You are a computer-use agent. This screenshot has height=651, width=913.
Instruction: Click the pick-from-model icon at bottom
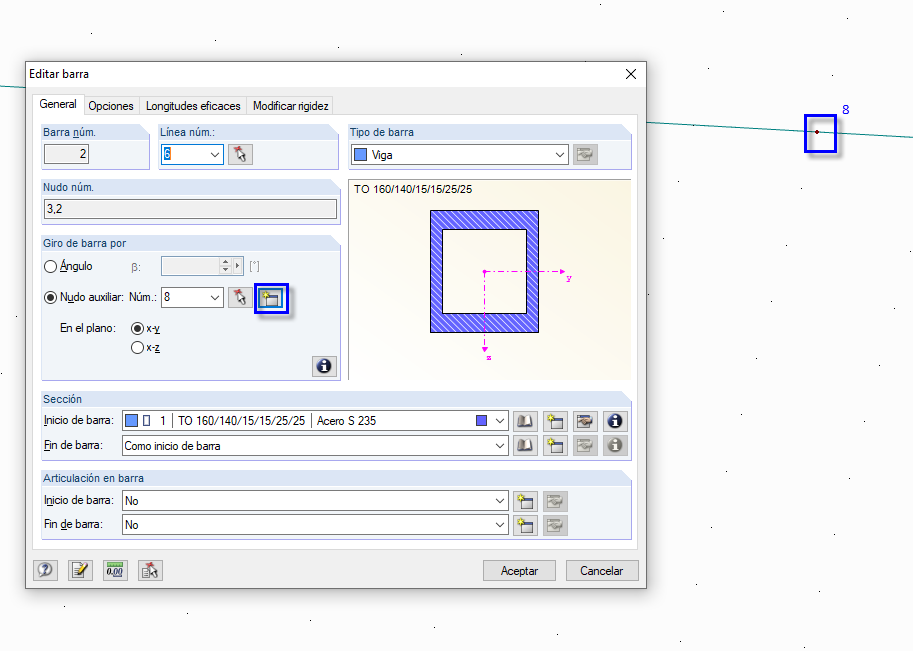point(150,570)
